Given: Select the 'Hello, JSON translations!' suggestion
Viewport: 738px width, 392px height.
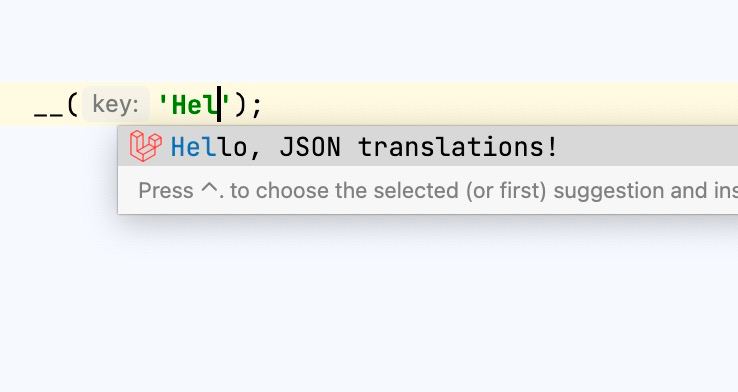Looking at the screenshot, I should click(428, 146).
